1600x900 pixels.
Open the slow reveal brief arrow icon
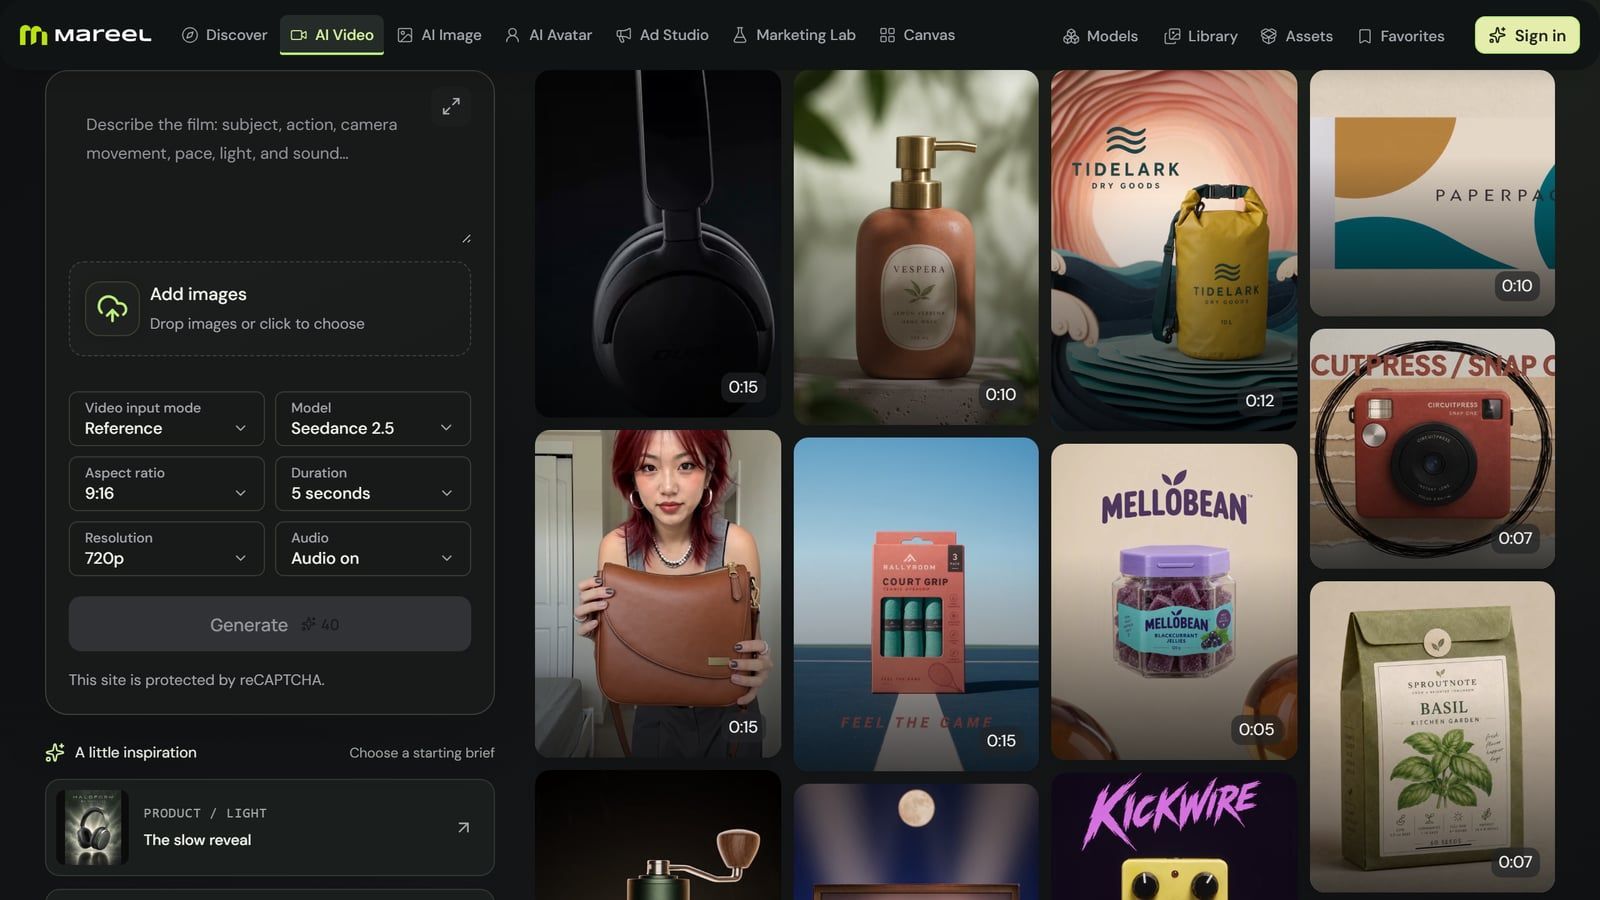coord(463,827)
